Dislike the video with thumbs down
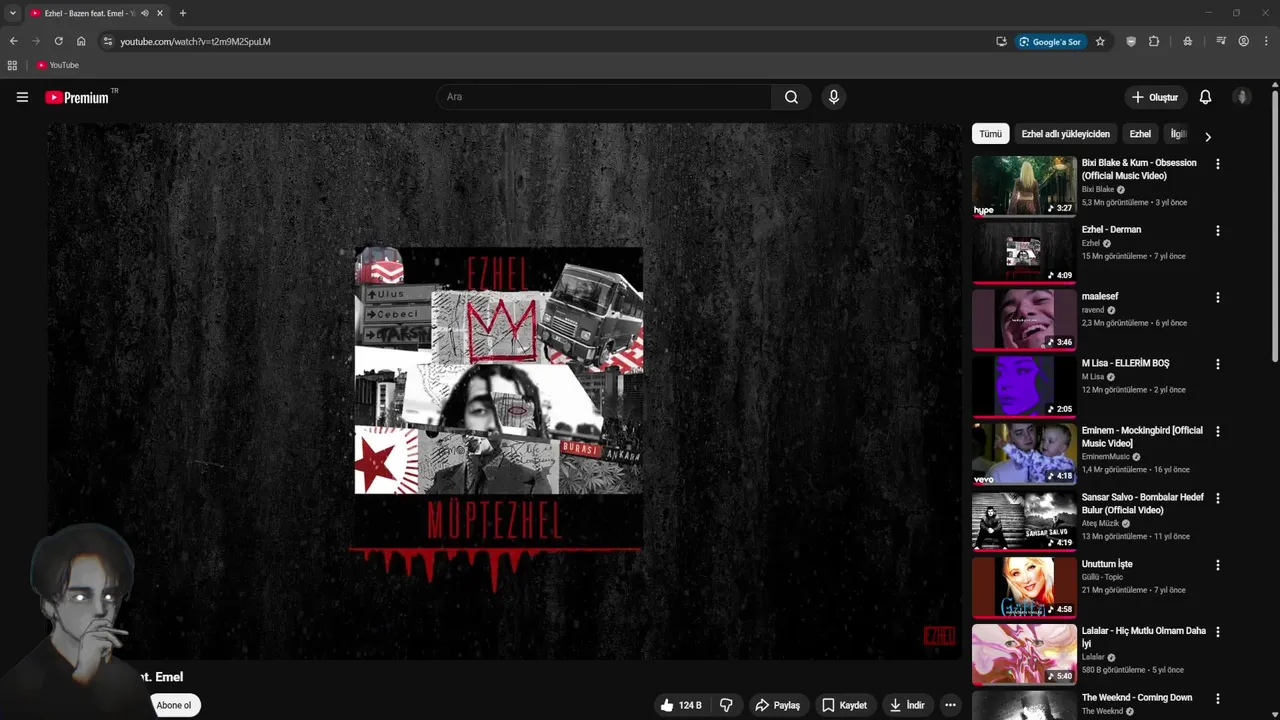Screen dimensions: 1280x720 pyautogui.click(x=726, y=705)
